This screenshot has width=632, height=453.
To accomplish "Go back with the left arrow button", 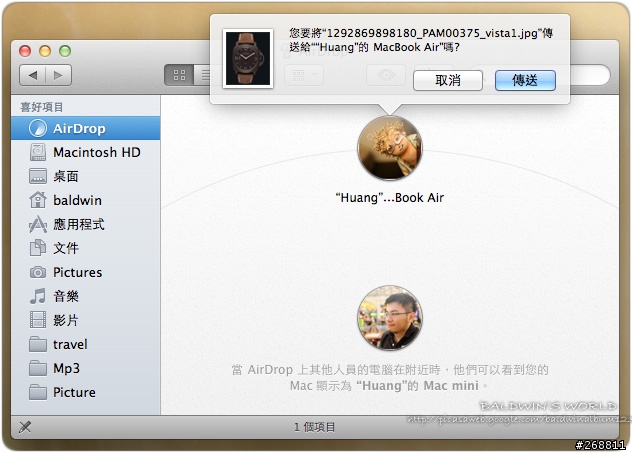I will [x=33, y=75].
